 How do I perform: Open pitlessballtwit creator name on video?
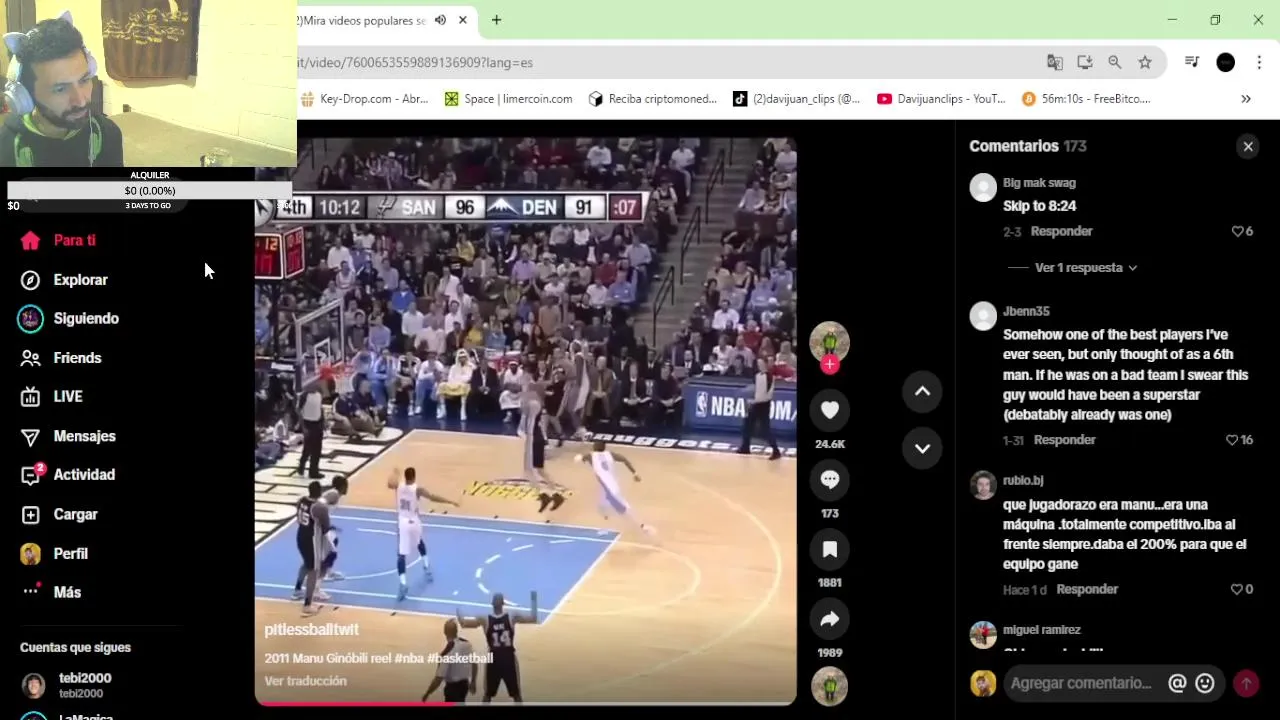(311, 629)
